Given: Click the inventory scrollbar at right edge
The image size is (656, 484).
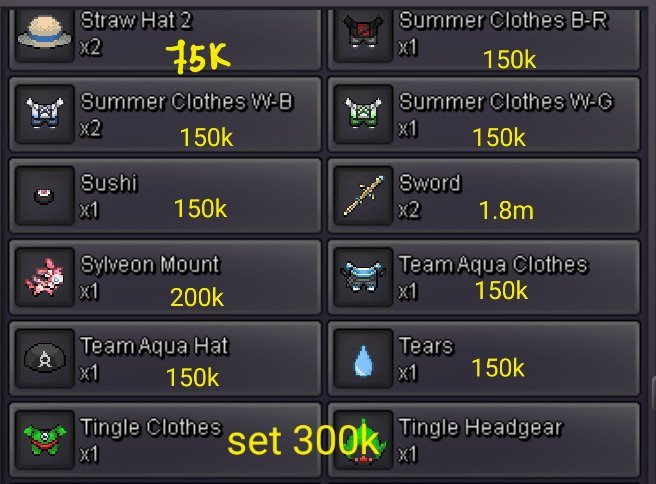Looking at the screenshot, I should coord(653,393).
